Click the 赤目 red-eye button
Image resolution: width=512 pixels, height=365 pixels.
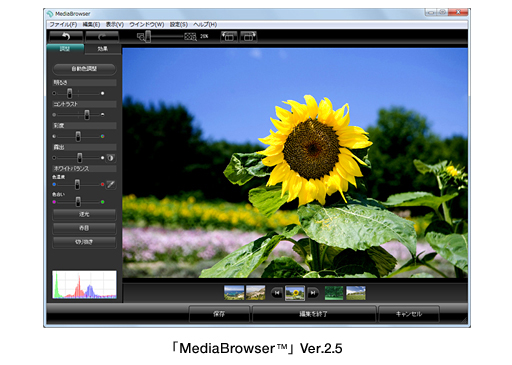84,228
